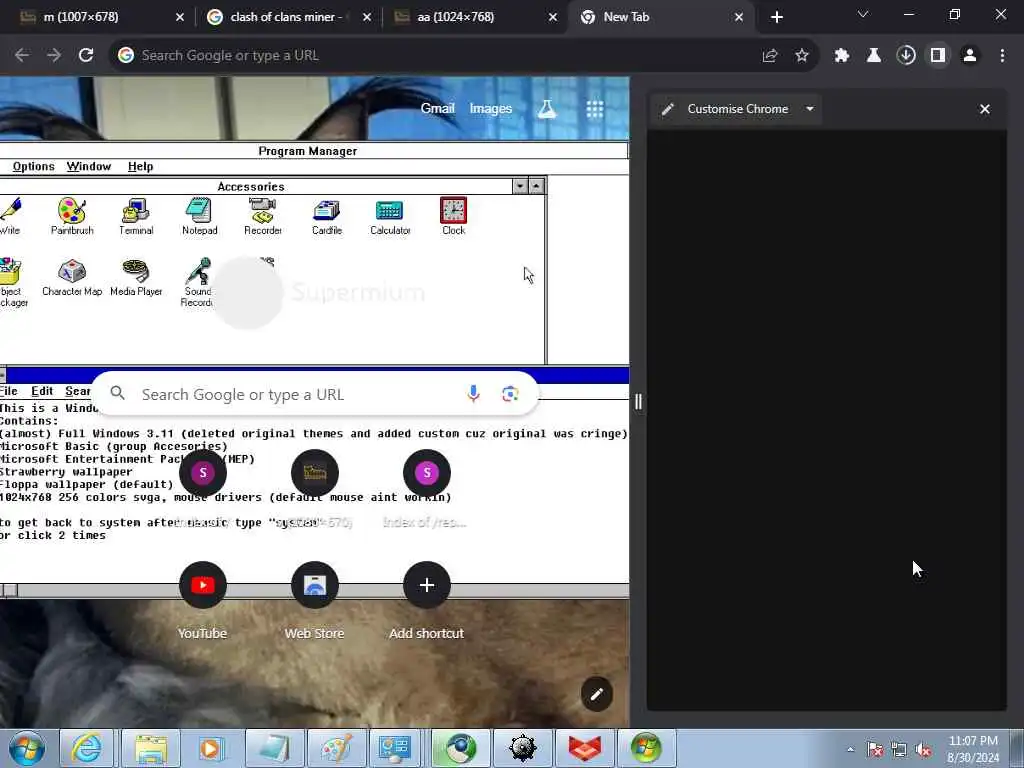Switch to the aa (1024×768) tab
Viewport: 1024px width, 768px height.
coord(475,17)
